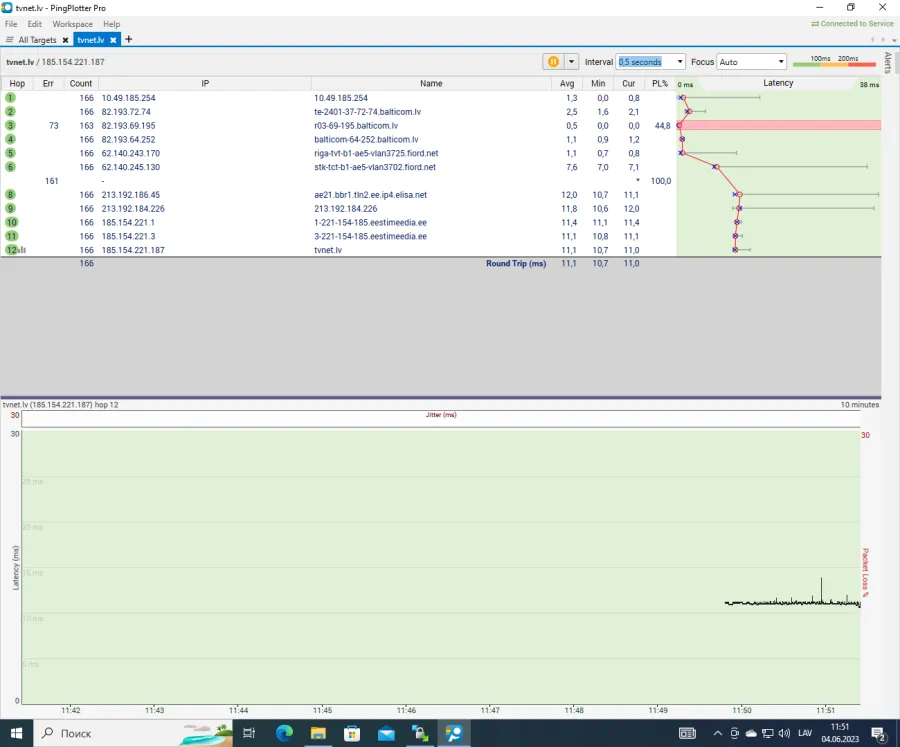Viewport: 900px width, 747px height.
Task: Open the Focus Auto dropdown
Action: 751,61
